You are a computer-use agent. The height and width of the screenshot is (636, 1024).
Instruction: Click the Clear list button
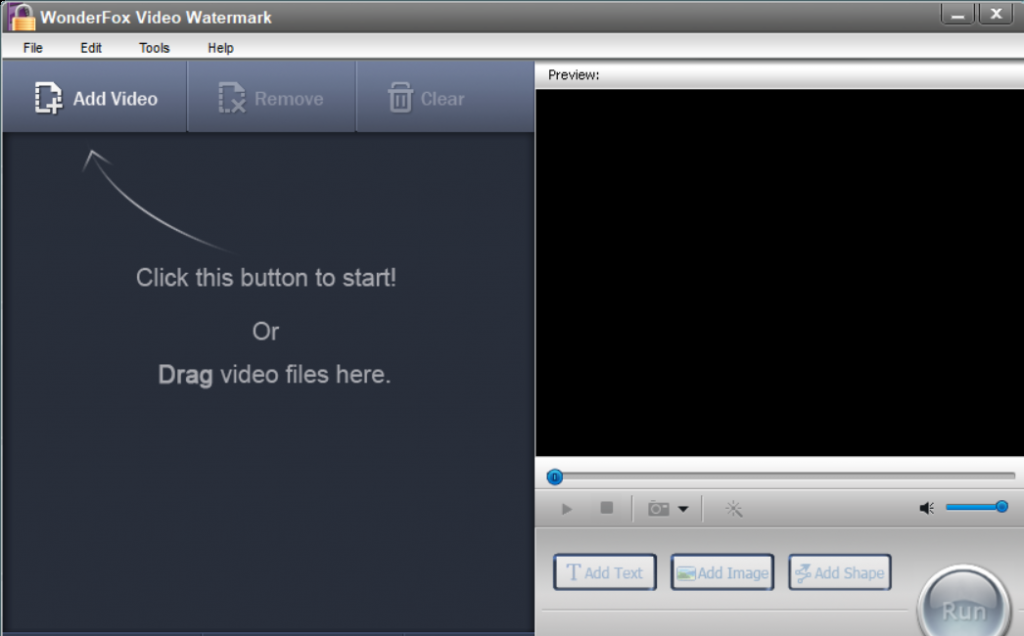[x=445, y=98]
